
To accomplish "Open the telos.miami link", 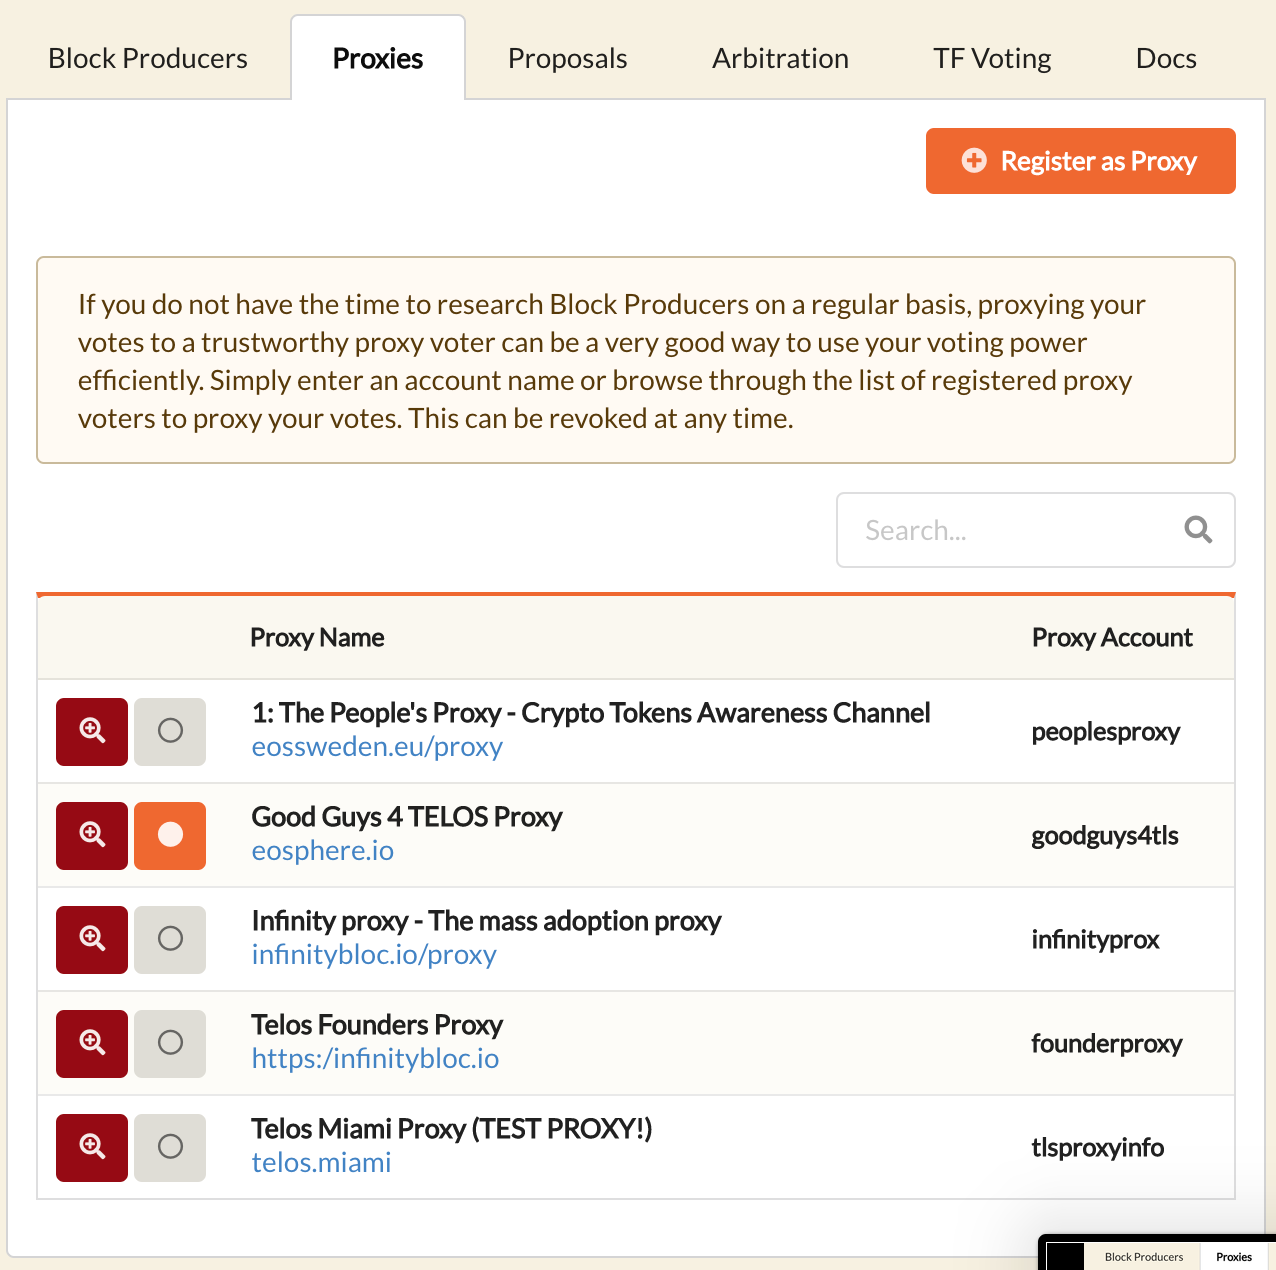I will (x=321, y=1164).
